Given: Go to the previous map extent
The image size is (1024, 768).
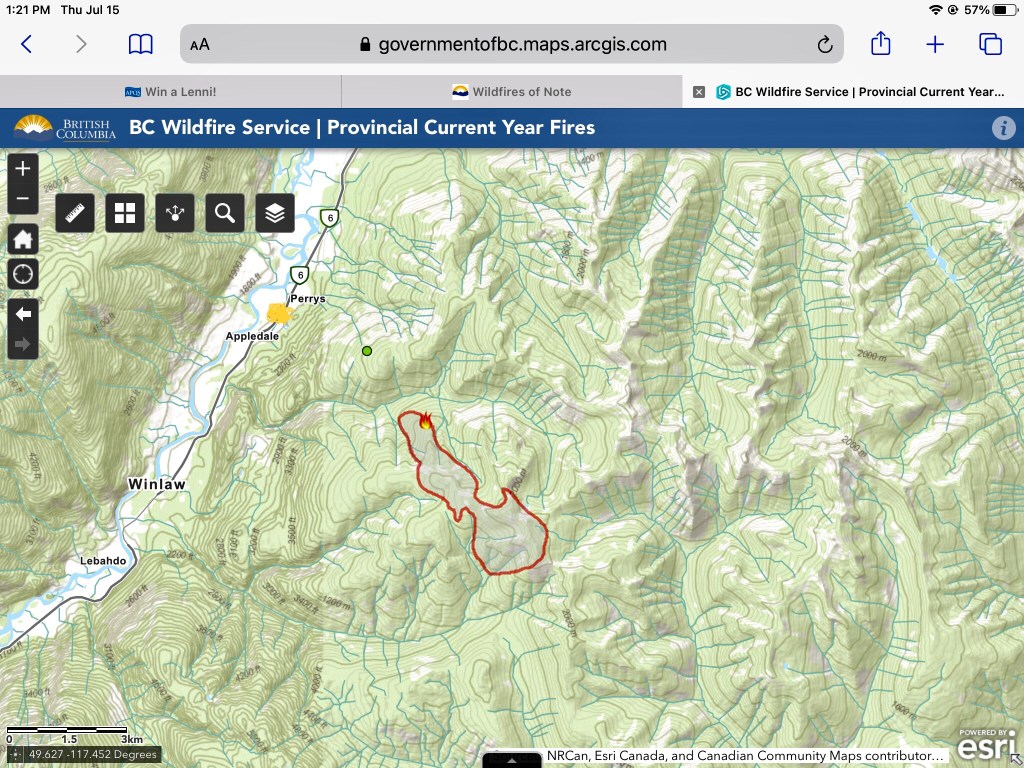Looking at the screenshot, I should [x=23, y=314].
